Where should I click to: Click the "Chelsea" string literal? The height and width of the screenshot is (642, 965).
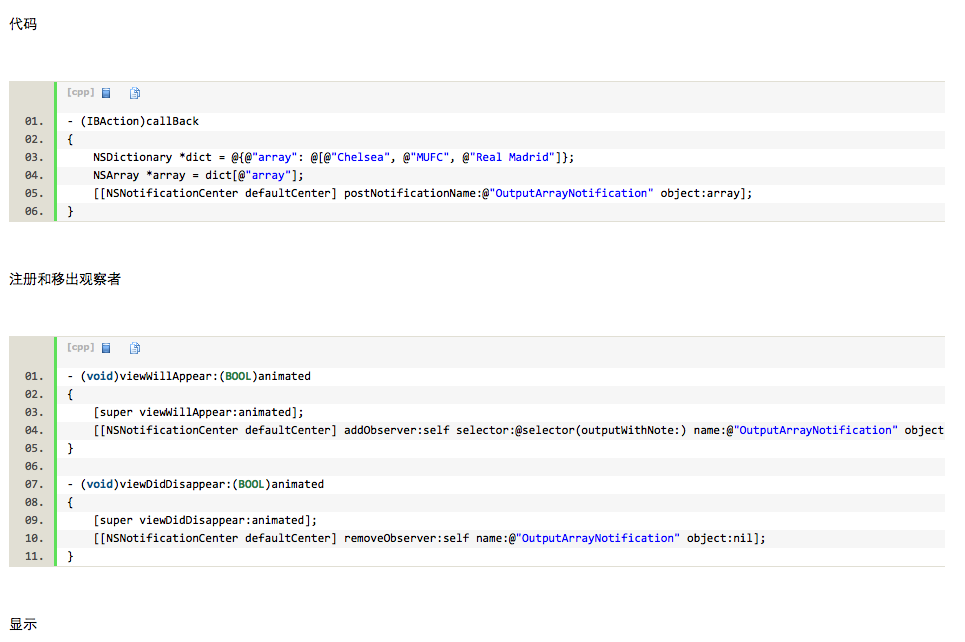[361, 158]
